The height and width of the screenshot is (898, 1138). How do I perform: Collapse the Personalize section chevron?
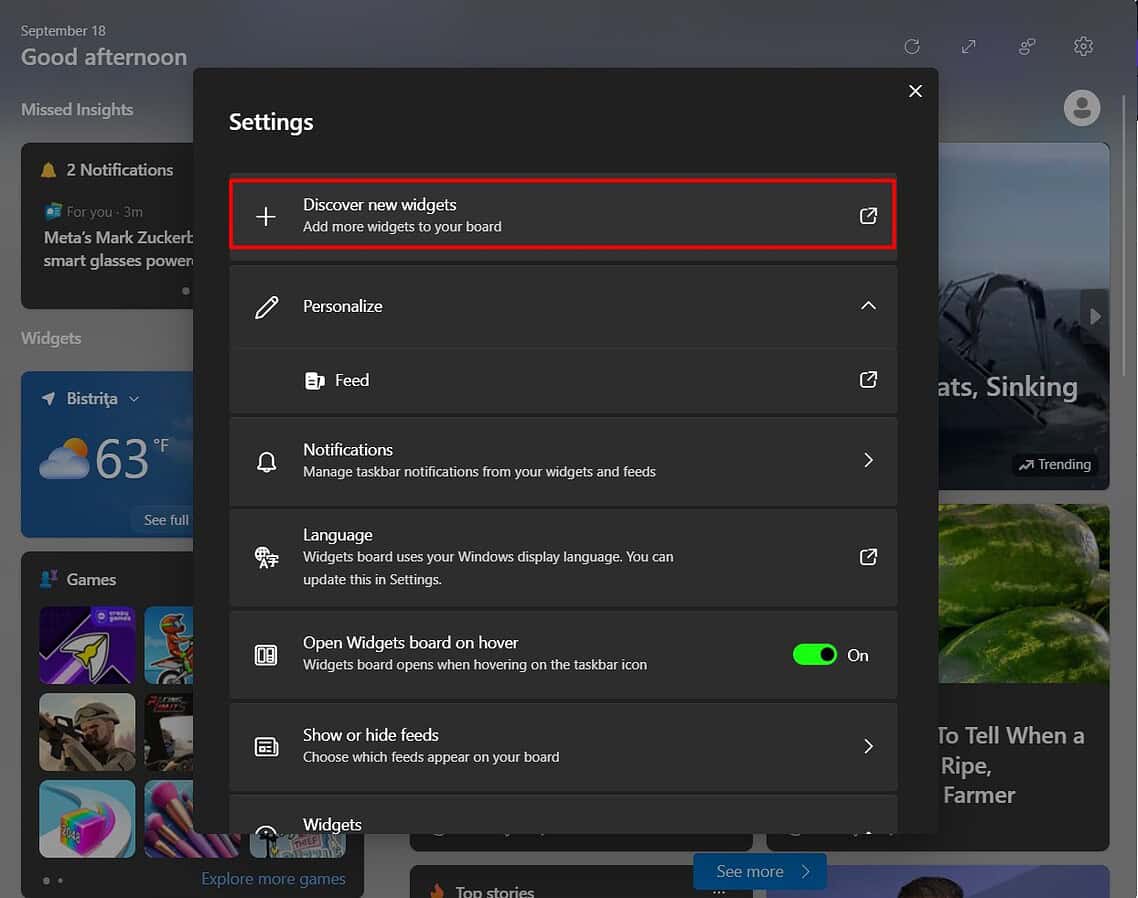click(x=868, y=306)
